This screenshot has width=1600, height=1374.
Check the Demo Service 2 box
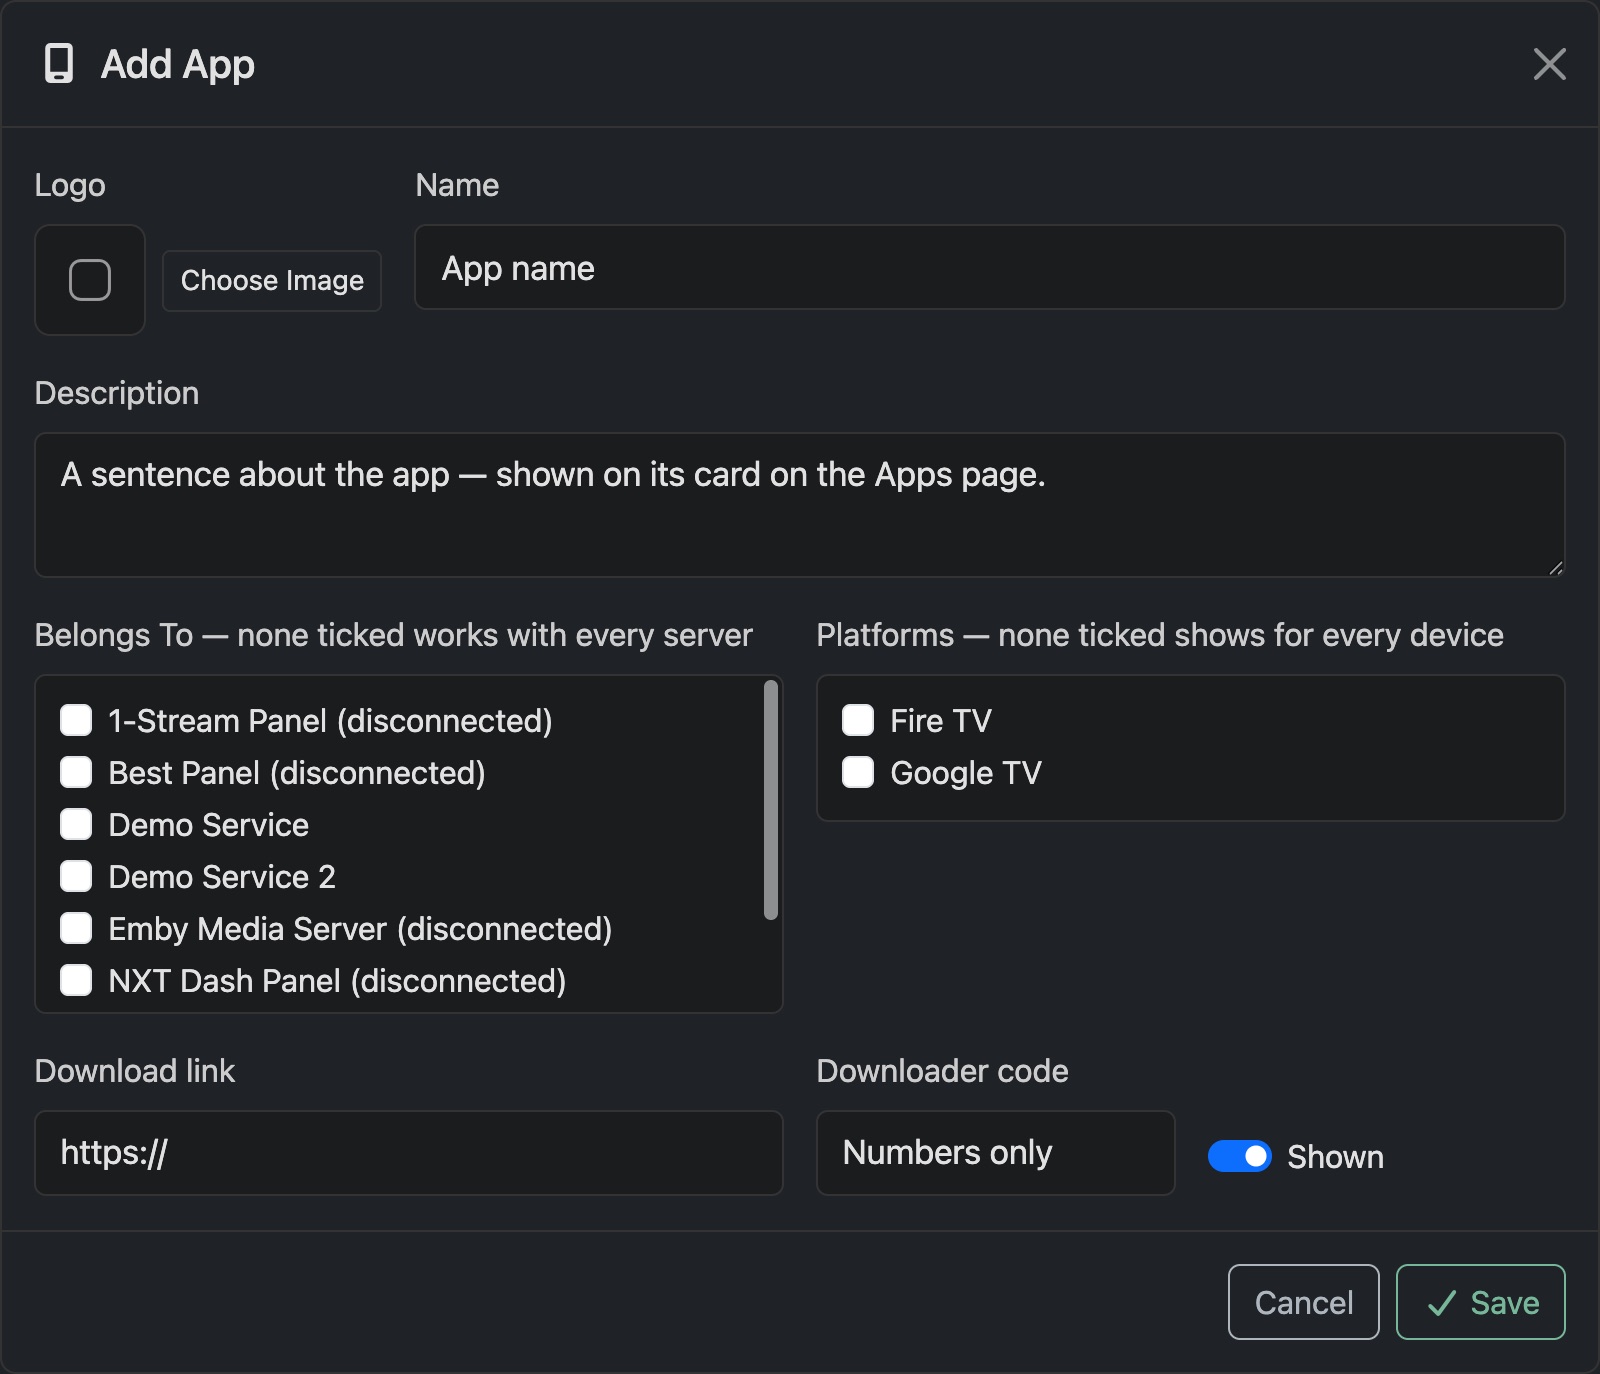click(x=76, y=876)
